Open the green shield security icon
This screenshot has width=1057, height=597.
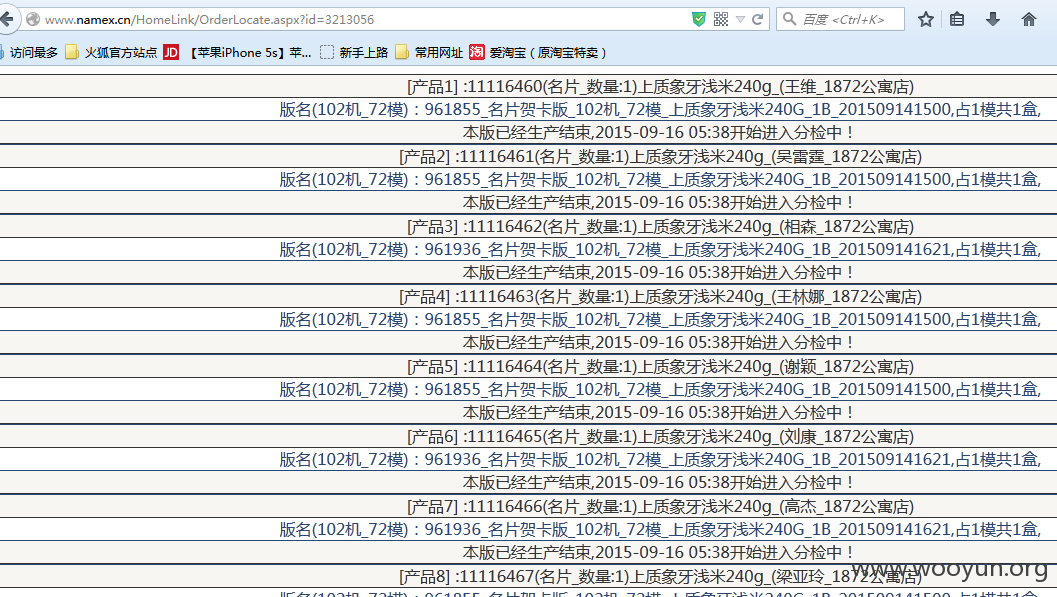699,20
